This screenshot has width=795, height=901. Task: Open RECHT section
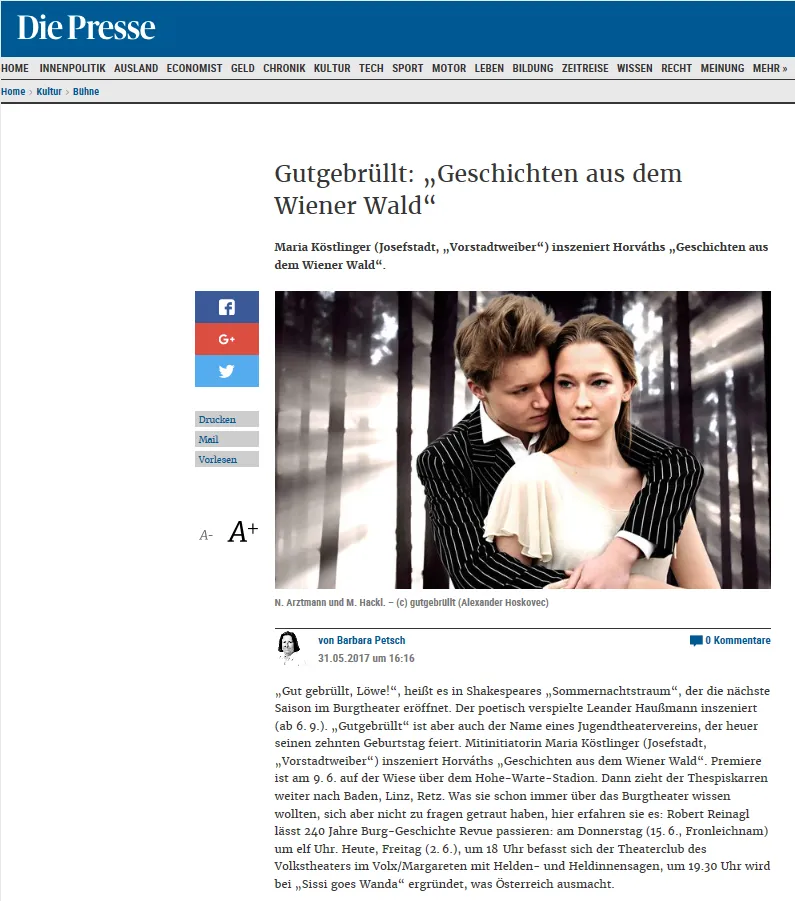676,68
